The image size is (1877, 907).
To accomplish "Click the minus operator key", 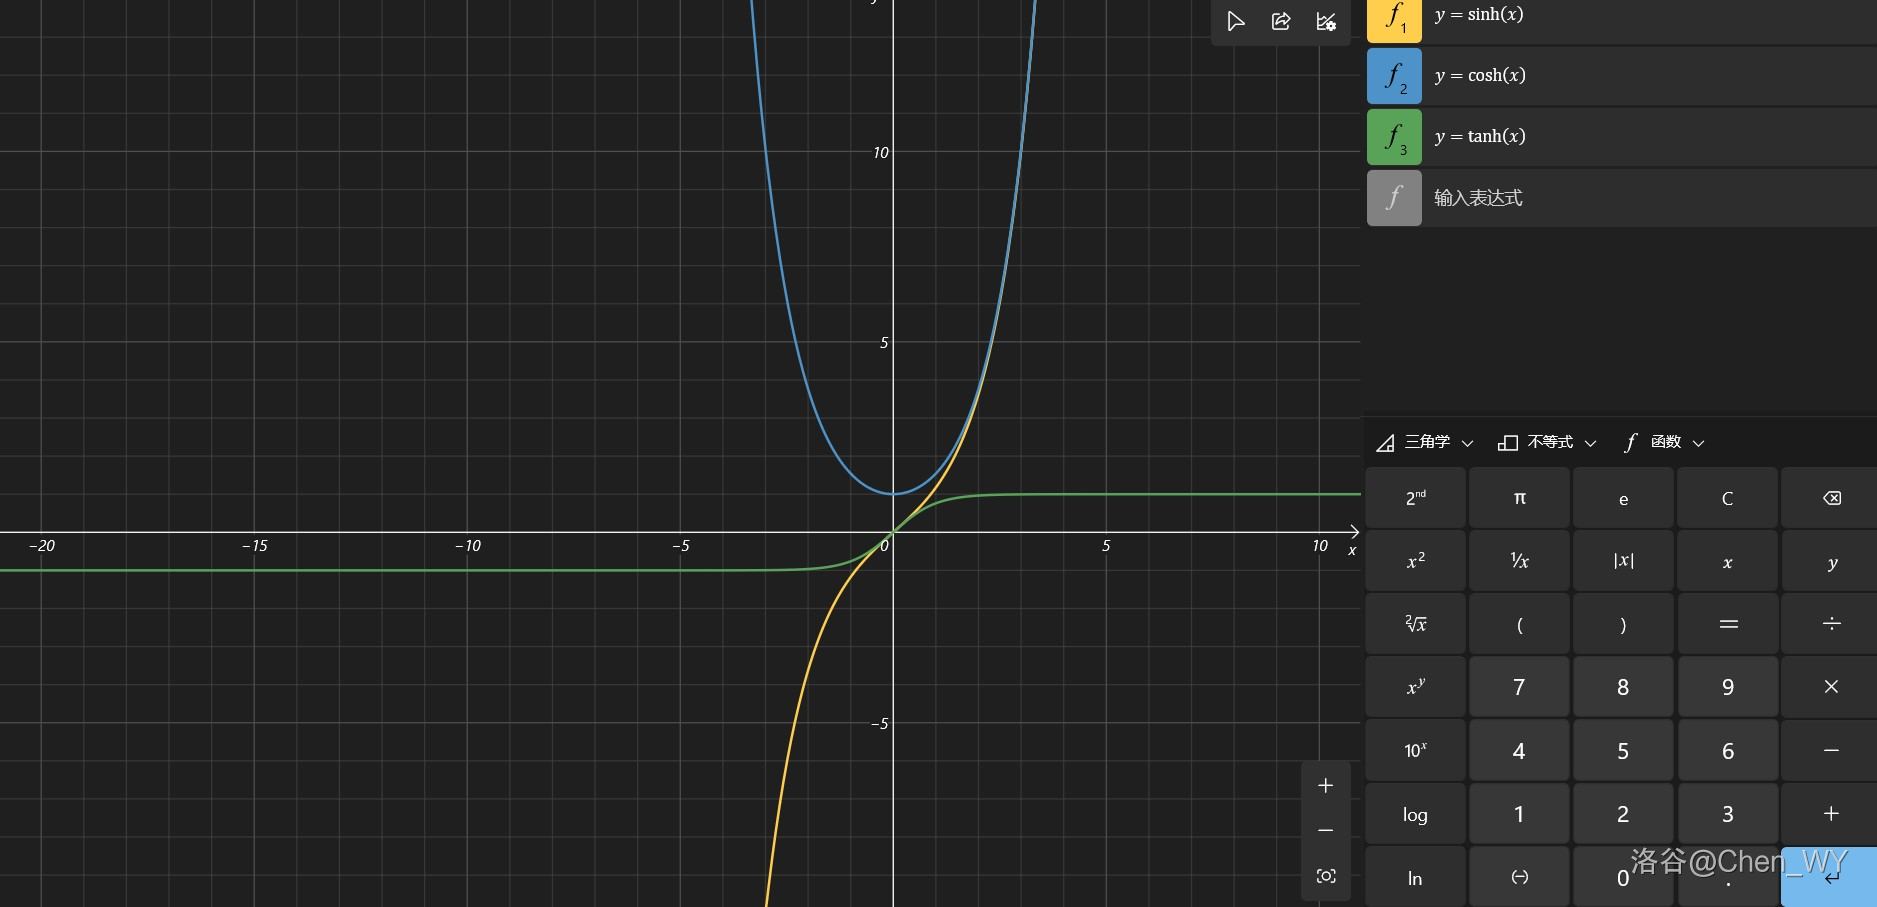I will click(1831, 750).
